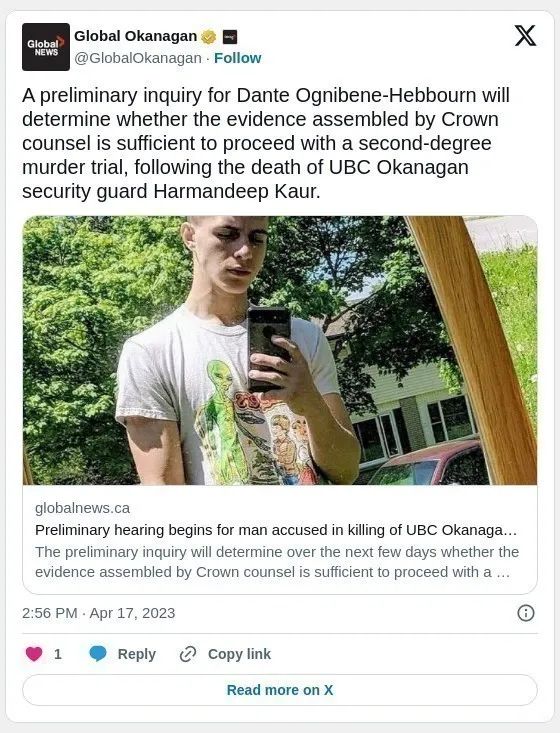This screenshot has height=733, width=560.
Task: Click the Global News profile avatar
Action: point(46,47)
